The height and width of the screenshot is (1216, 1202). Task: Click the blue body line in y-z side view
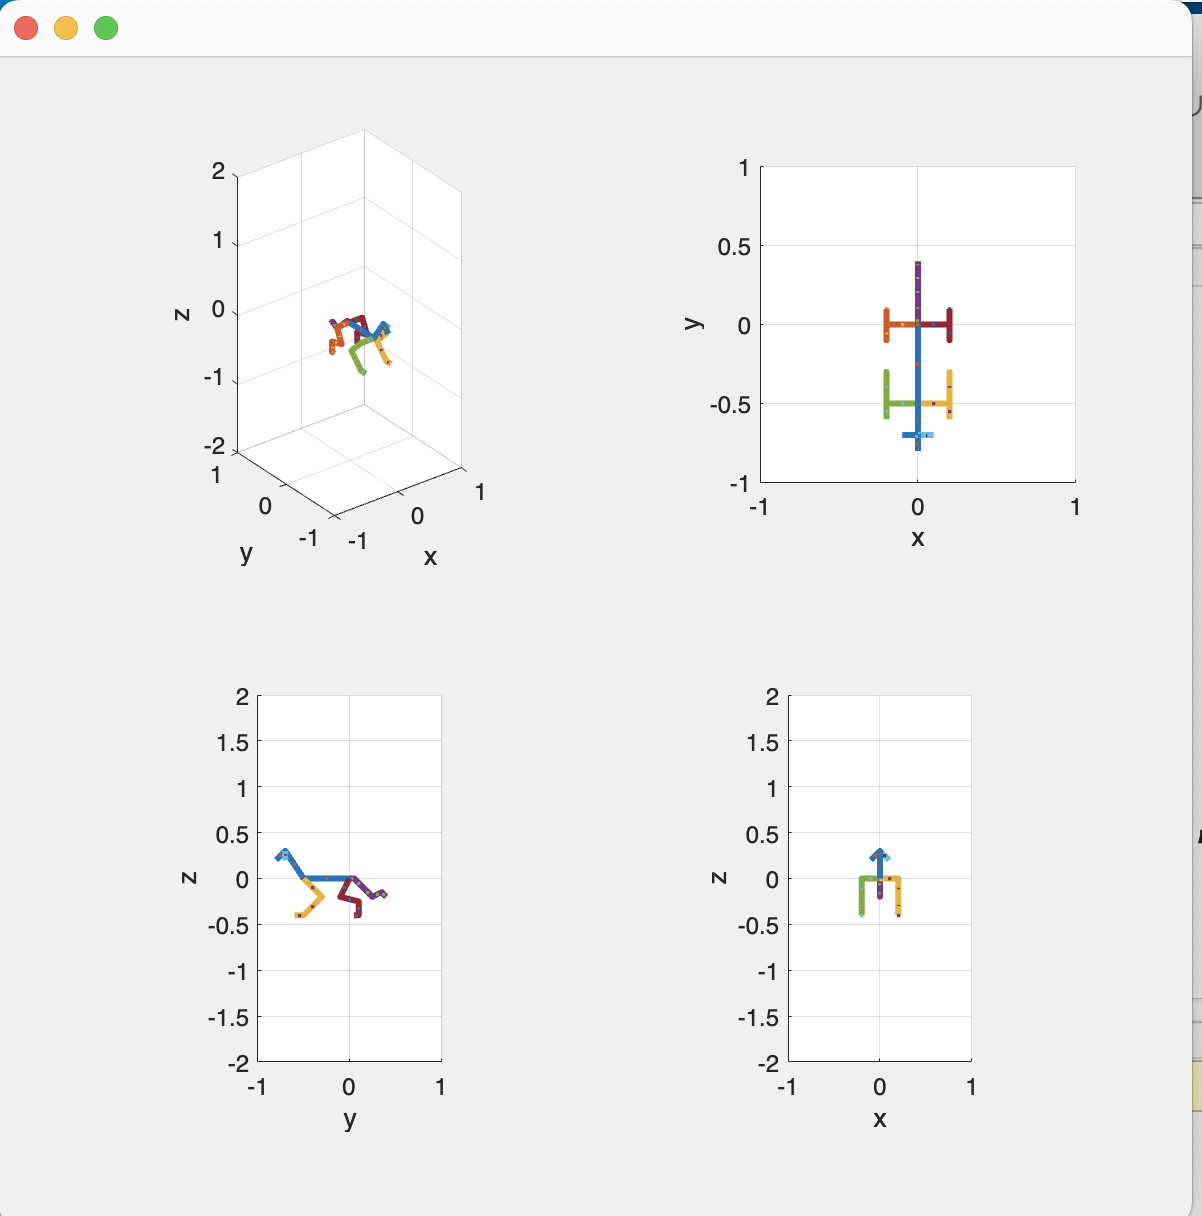pyautogui.click(x=327, y=878)
